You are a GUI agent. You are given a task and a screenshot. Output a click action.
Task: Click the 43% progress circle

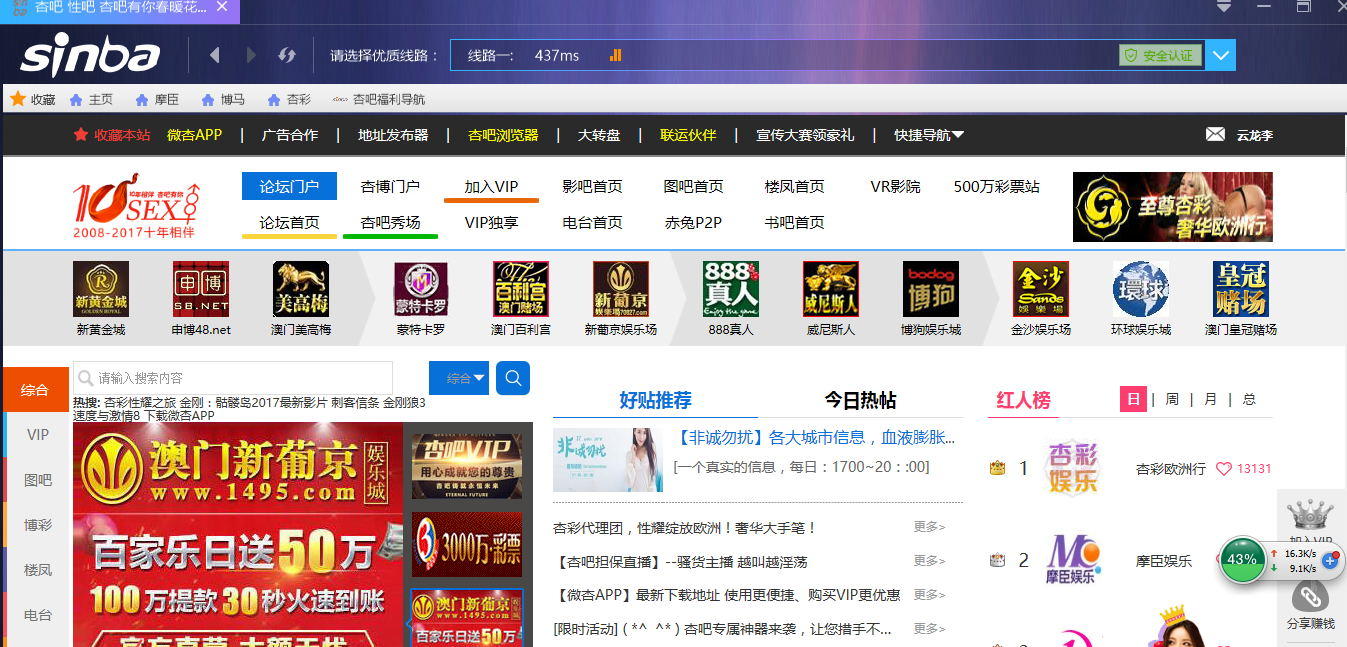(1242, 561)
